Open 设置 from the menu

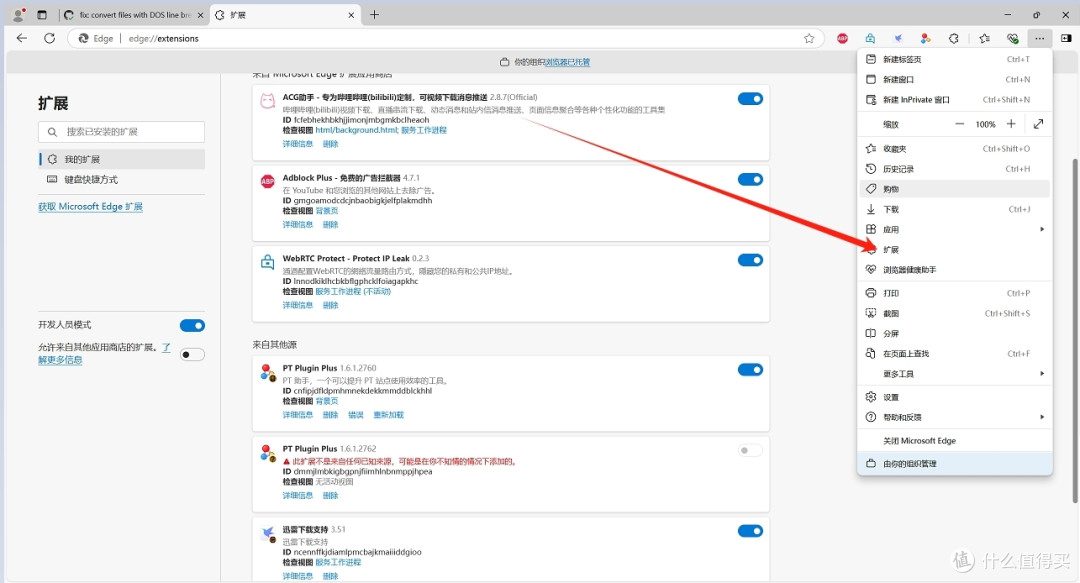[890, 397]
